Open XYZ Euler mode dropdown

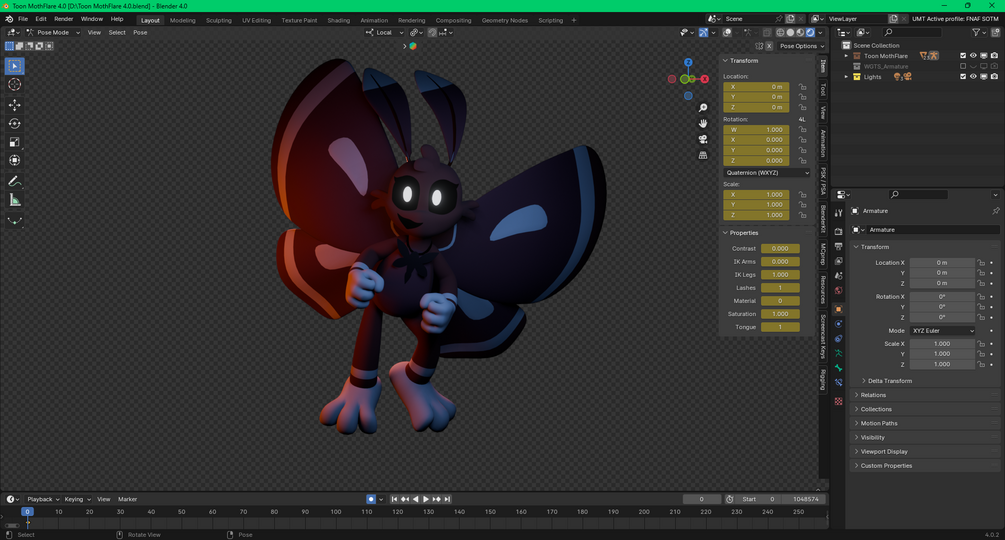click(x=942, y=331)
